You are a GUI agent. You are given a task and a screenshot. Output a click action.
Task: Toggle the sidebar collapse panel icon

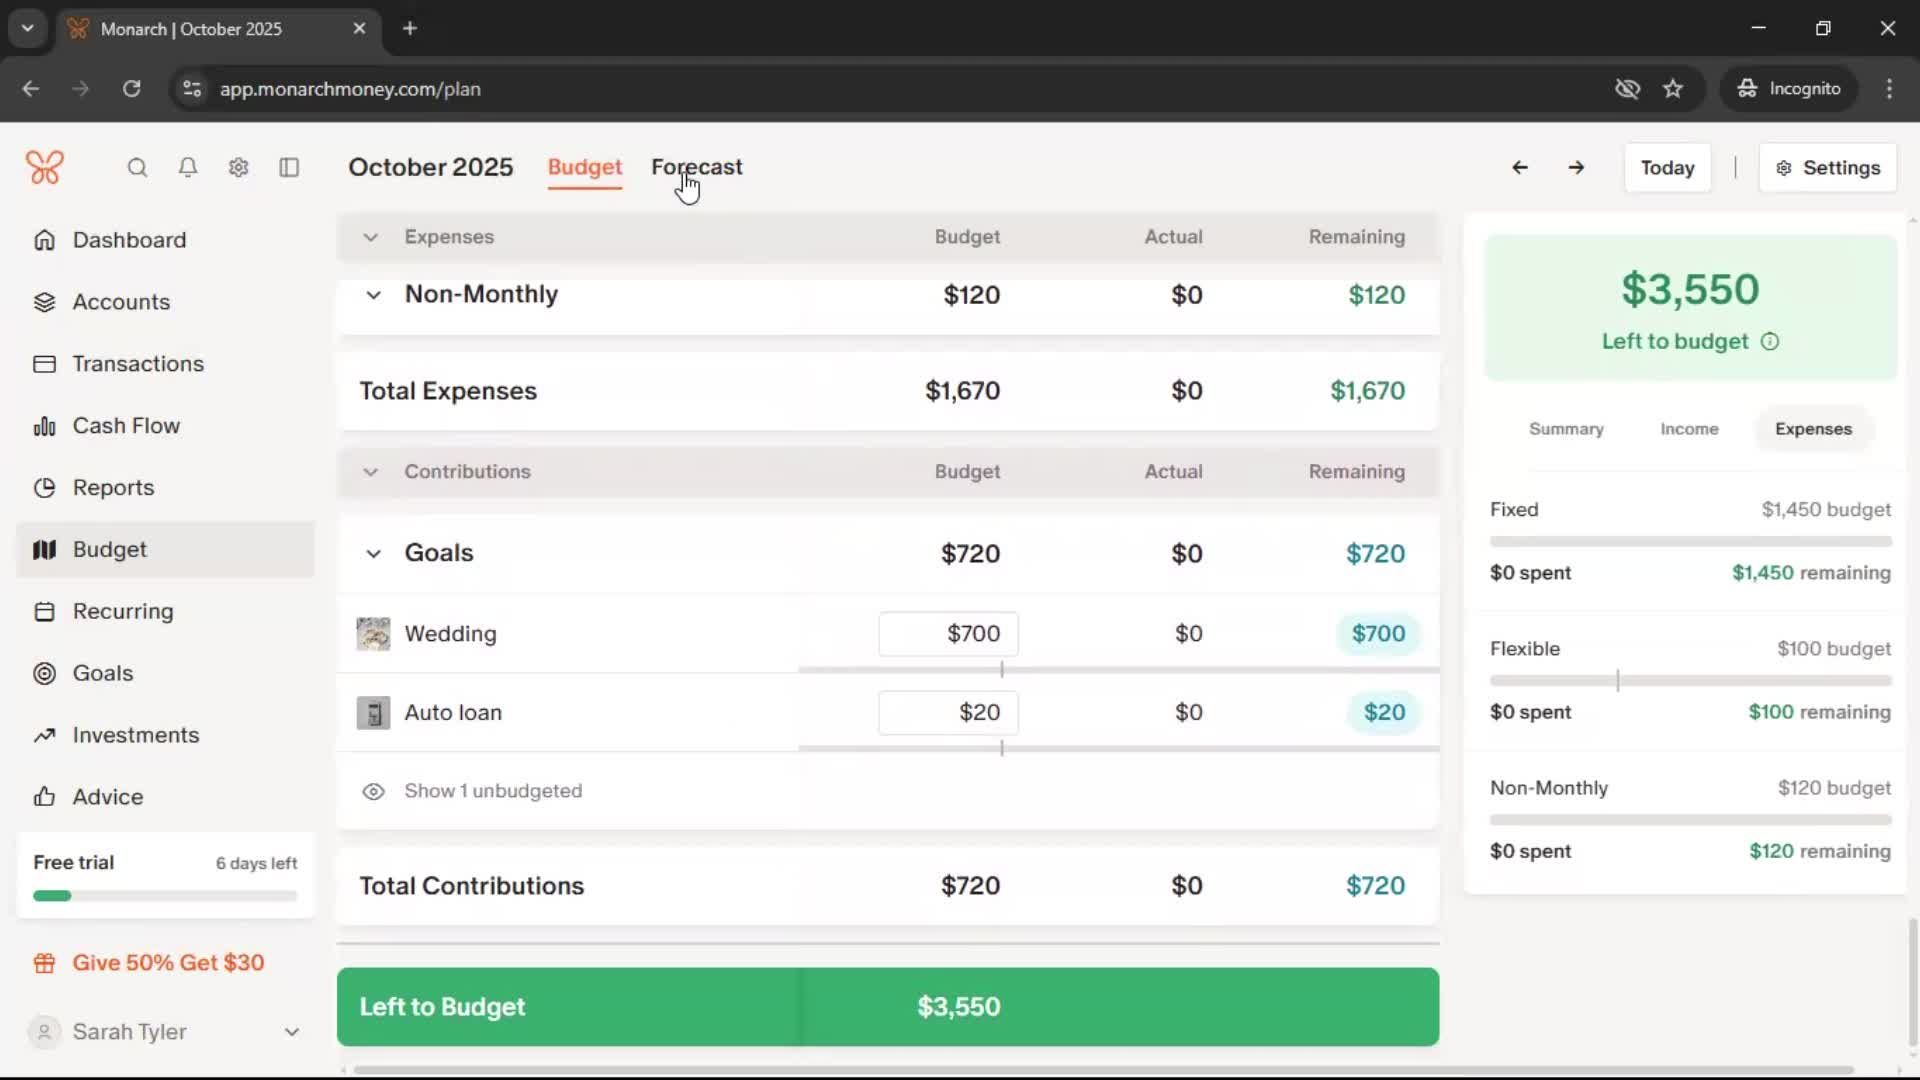pos(289,168)
